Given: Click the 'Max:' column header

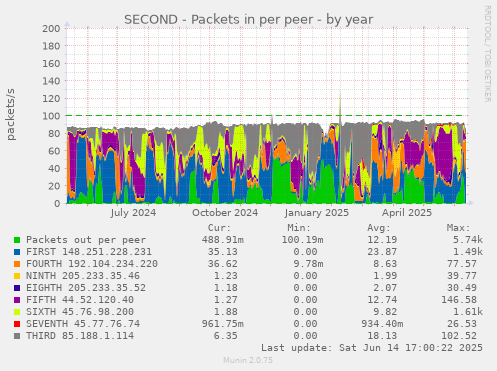Looking at the screenshot, I should pos(458,228).
